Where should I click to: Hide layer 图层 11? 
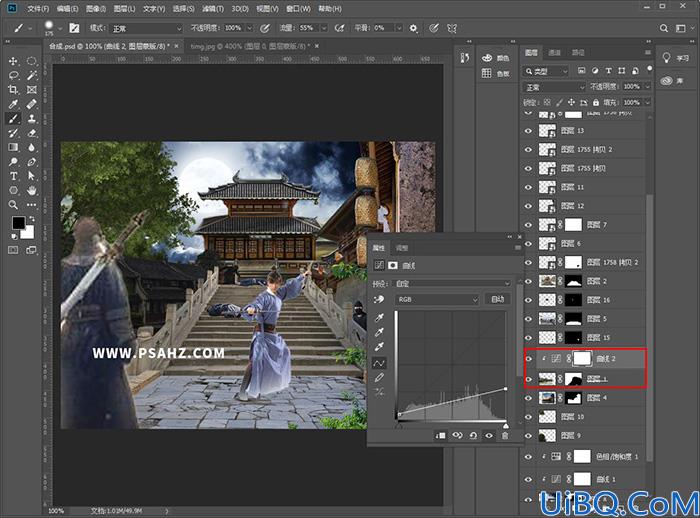point(529,187)
